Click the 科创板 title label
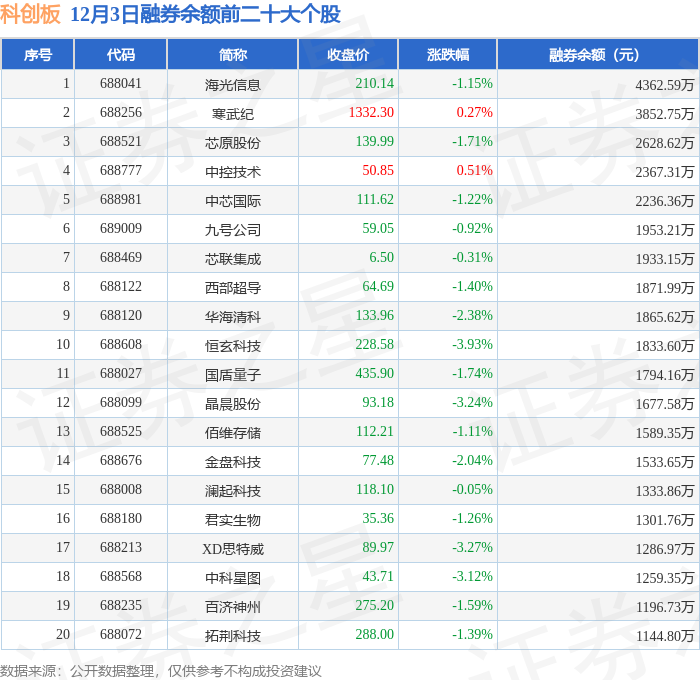 pyautogui.click(x=30, y=14)
